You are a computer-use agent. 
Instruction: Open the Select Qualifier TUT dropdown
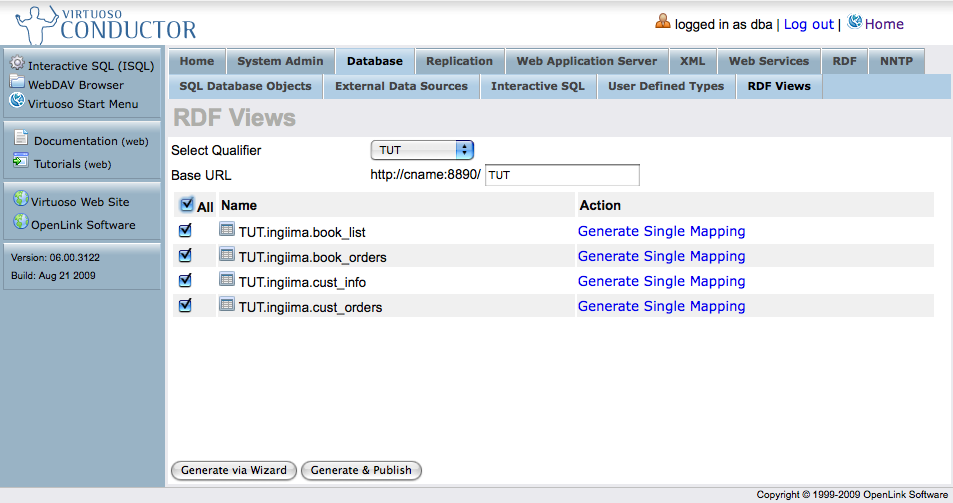click(x=421, y=150)
